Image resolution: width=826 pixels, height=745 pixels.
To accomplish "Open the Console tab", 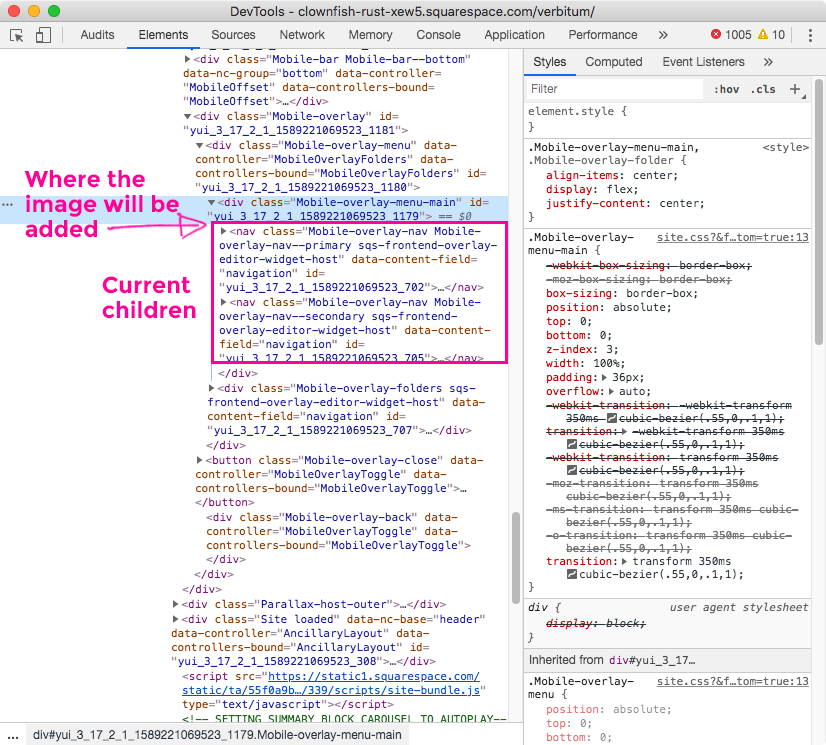I will tap(438, 35).
